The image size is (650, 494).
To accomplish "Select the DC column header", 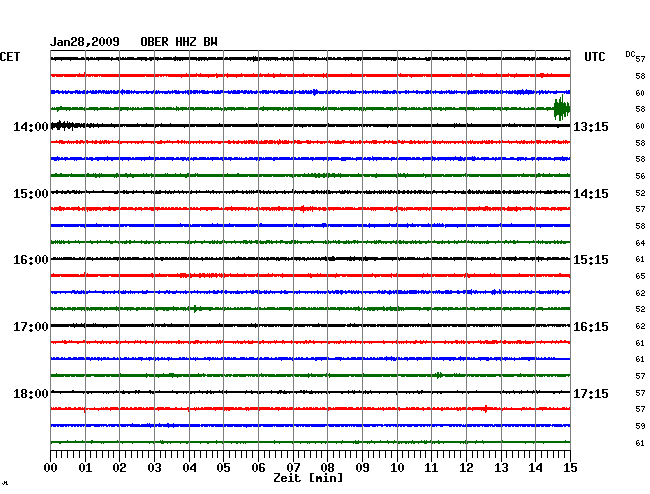I will [630, 54].
